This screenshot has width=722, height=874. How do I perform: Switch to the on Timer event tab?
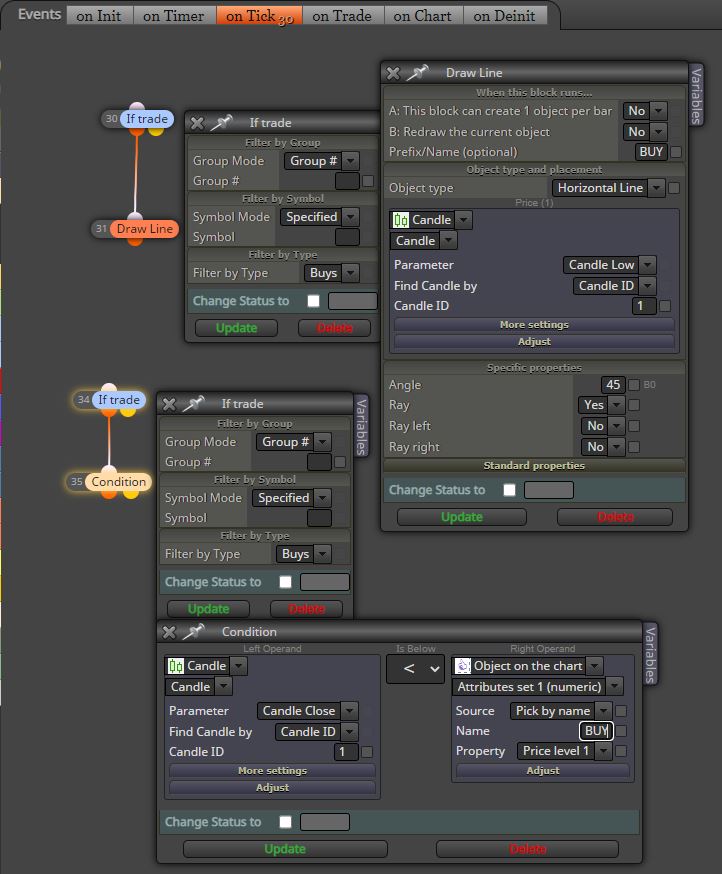pos(174,16)
